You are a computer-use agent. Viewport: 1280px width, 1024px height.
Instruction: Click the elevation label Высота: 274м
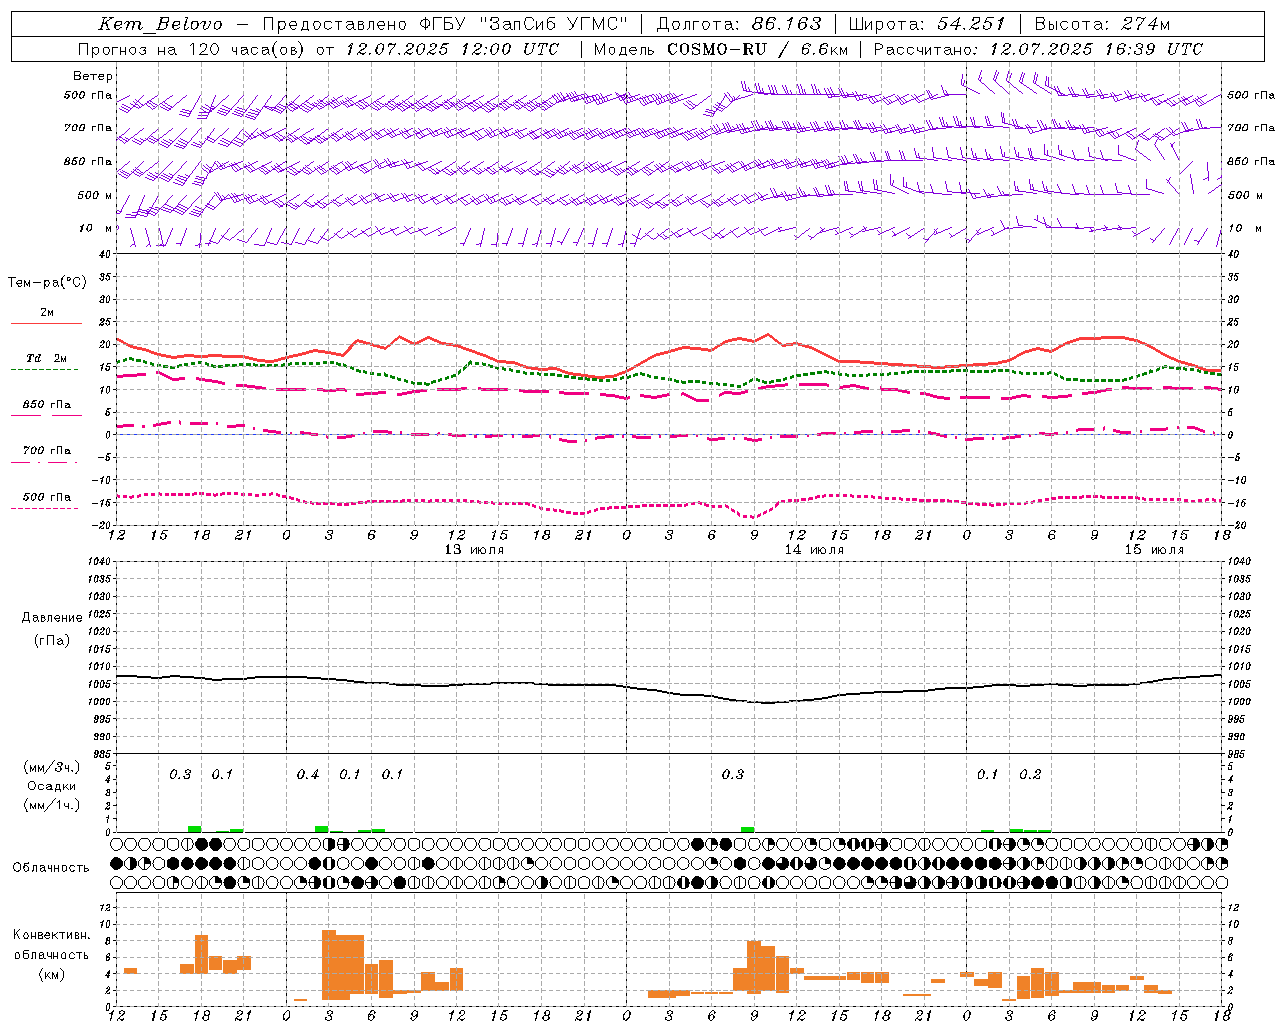(1103, 24)
